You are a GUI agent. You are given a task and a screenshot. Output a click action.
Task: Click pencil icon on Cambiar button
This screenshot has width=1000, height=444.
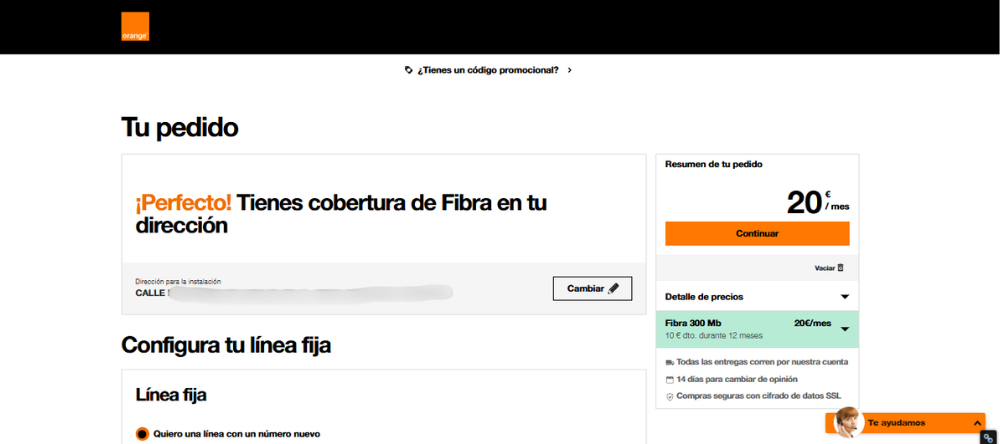tap(614, 288)
